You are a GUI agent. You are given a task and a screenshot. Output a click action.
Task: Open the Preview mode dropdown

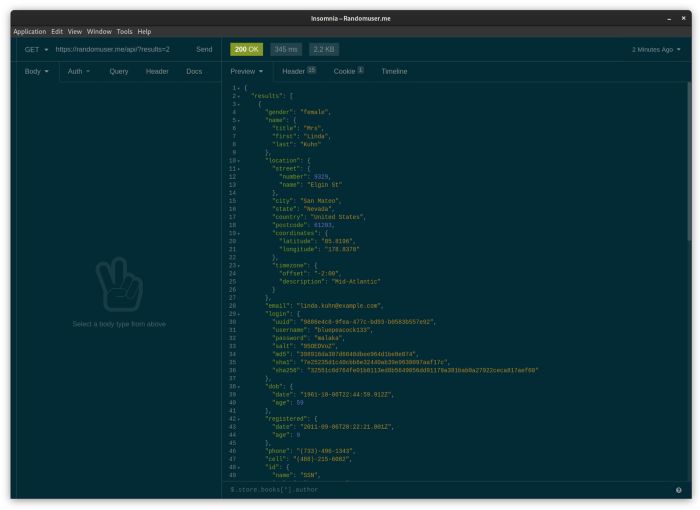[x=246, y=71]
